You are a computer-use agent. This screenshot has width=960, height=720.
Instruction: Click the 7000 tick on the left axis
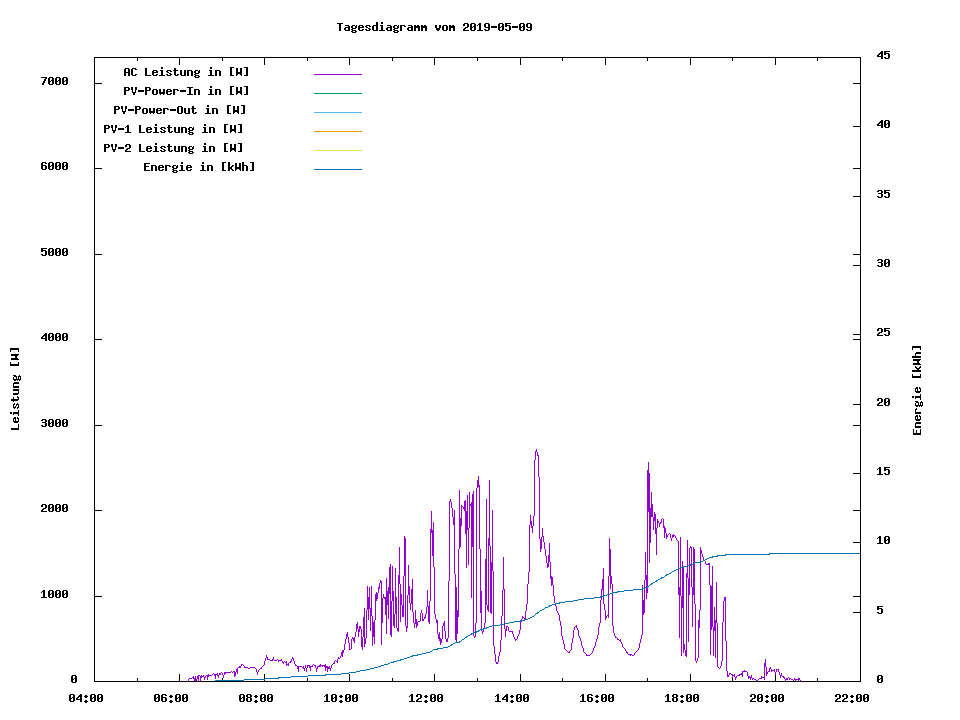coord(54,81)
